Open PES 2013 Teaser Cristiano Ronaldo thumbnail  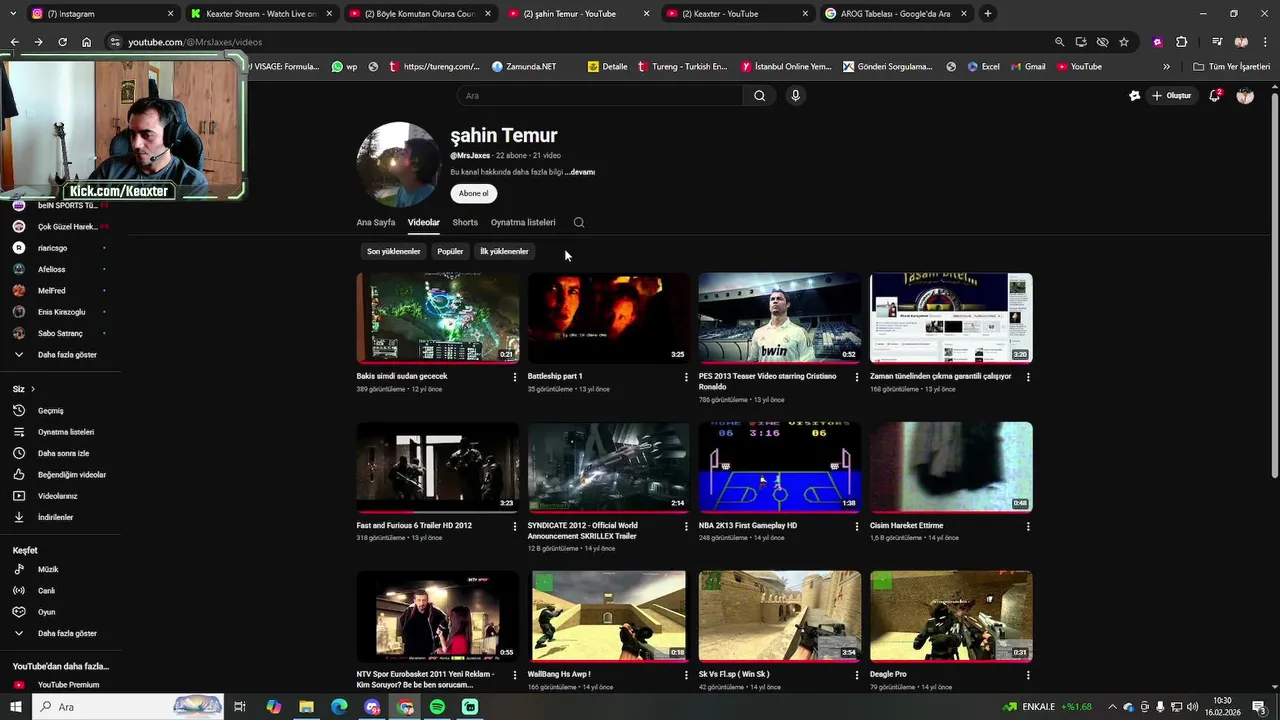tap(780, 318)
